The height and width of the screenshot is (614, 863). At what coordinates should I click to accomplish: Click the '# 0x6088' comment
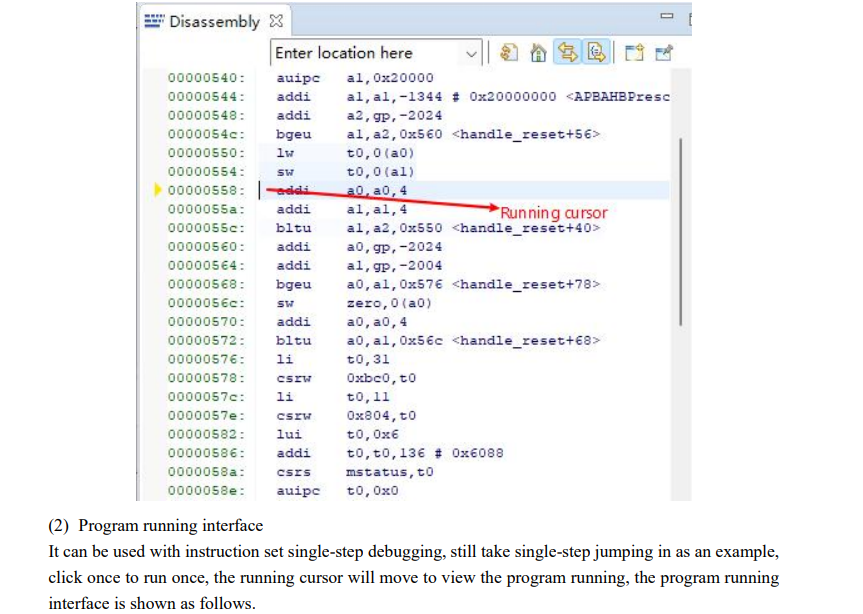[x=468, y=453]
